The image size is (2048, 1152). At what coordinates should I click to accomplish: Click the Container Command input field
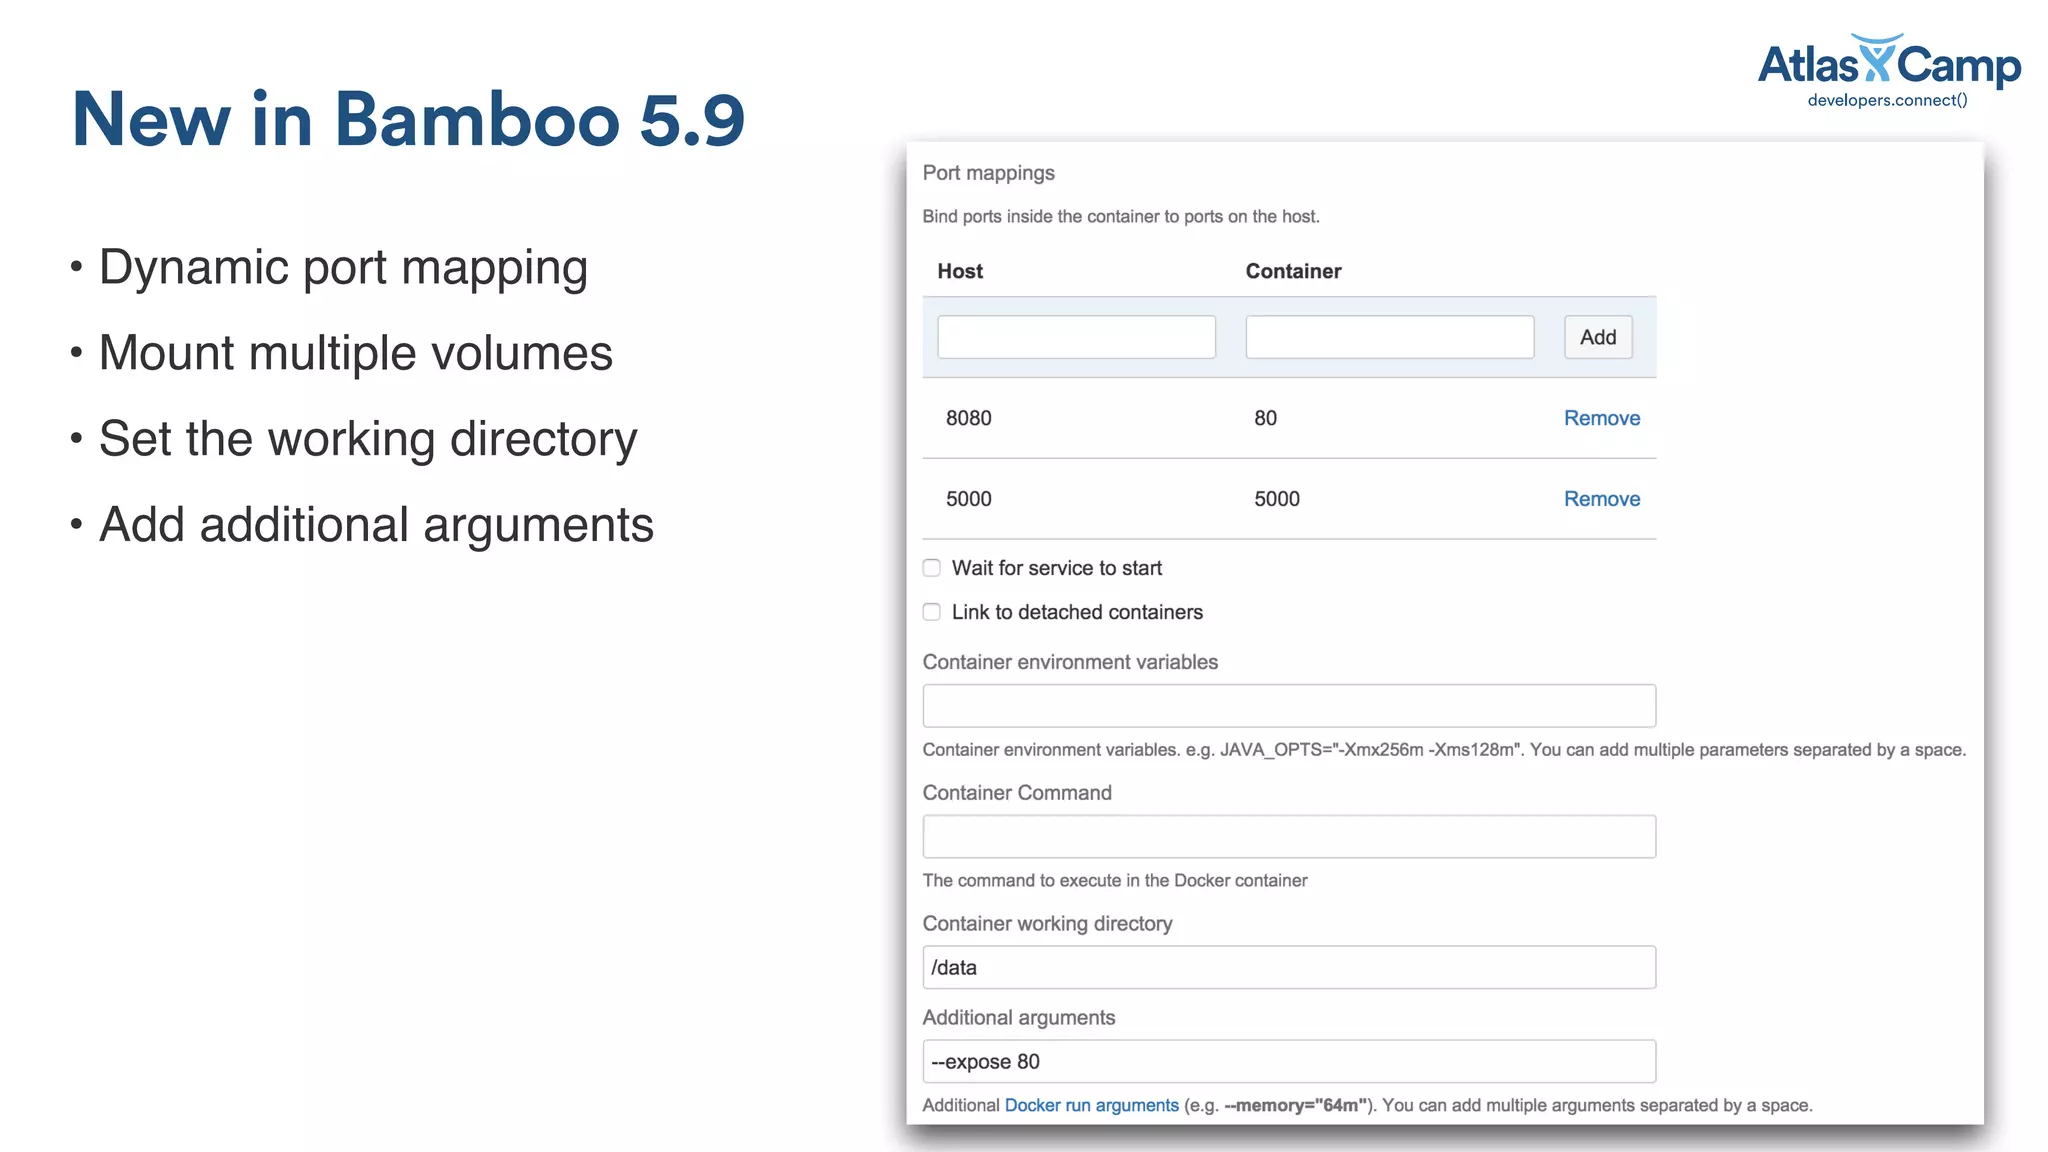1288,837
